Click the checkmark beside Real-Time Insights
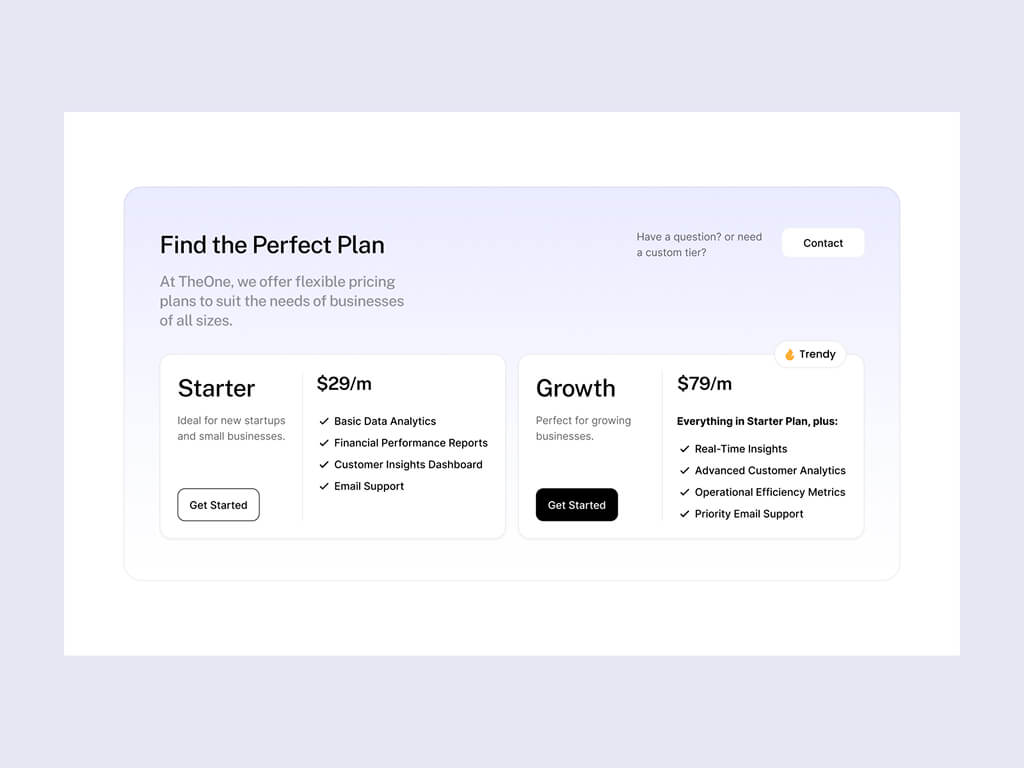 tap(684, 449)
